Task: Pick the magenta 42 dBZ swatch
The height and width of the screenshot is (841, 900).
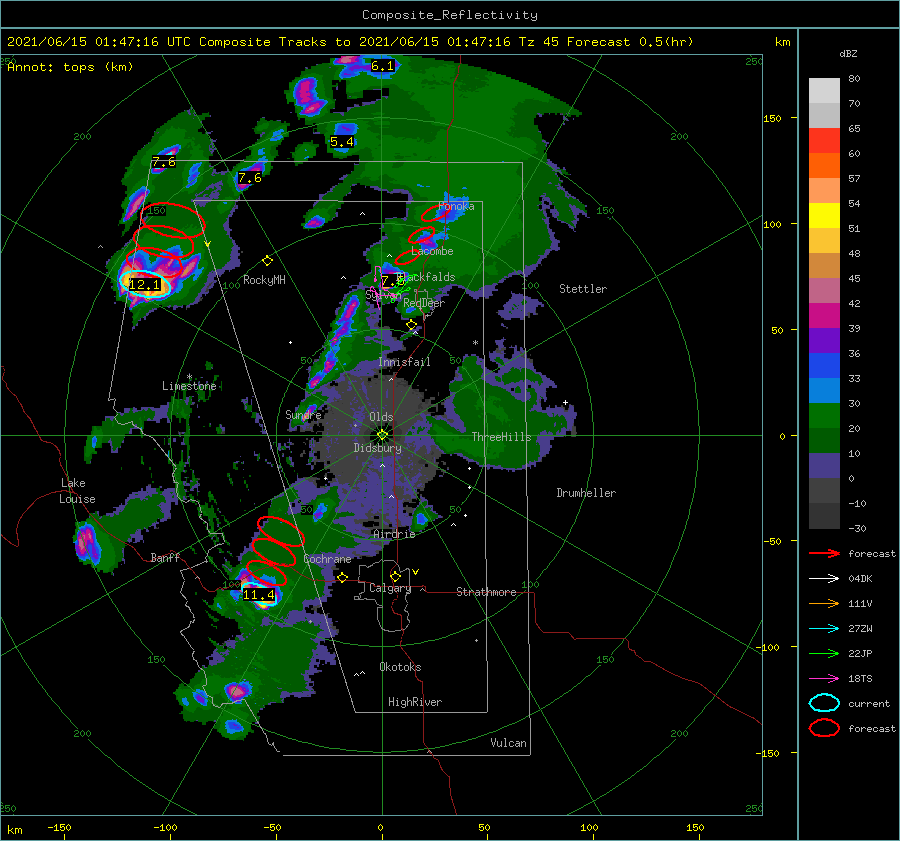Action: 824,315
